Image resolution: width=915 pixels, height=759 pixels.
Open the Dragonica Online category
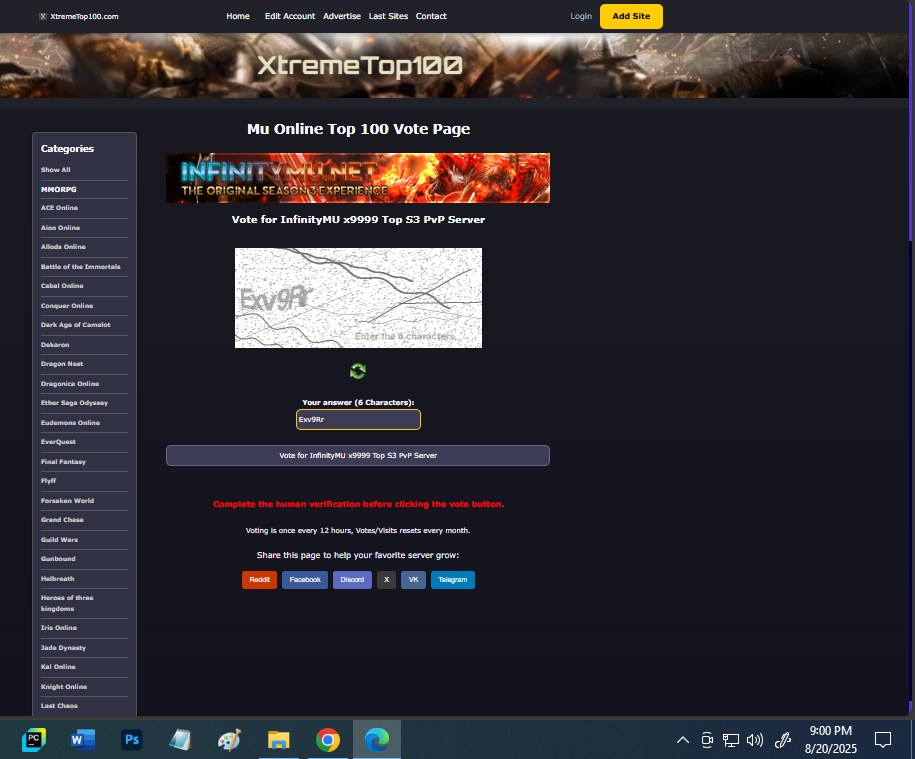pos(69,384)
